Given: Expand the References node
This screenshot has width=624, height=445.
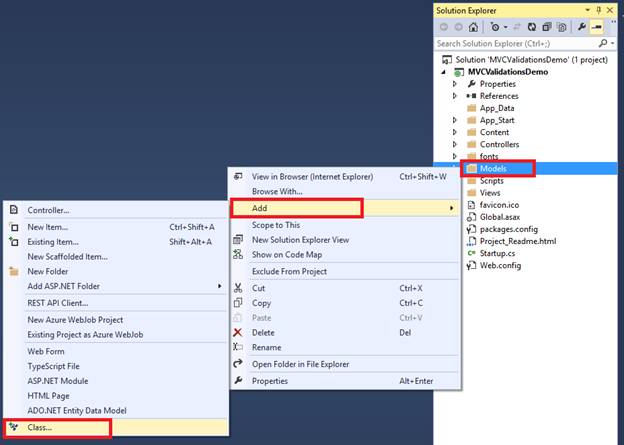Looking at the screenshot, I should click(x=455, y=96).
